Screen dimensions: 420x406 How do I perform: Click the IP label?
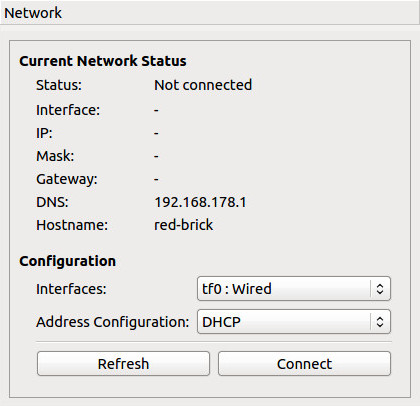pyautogui.click(x=44, y=133)
